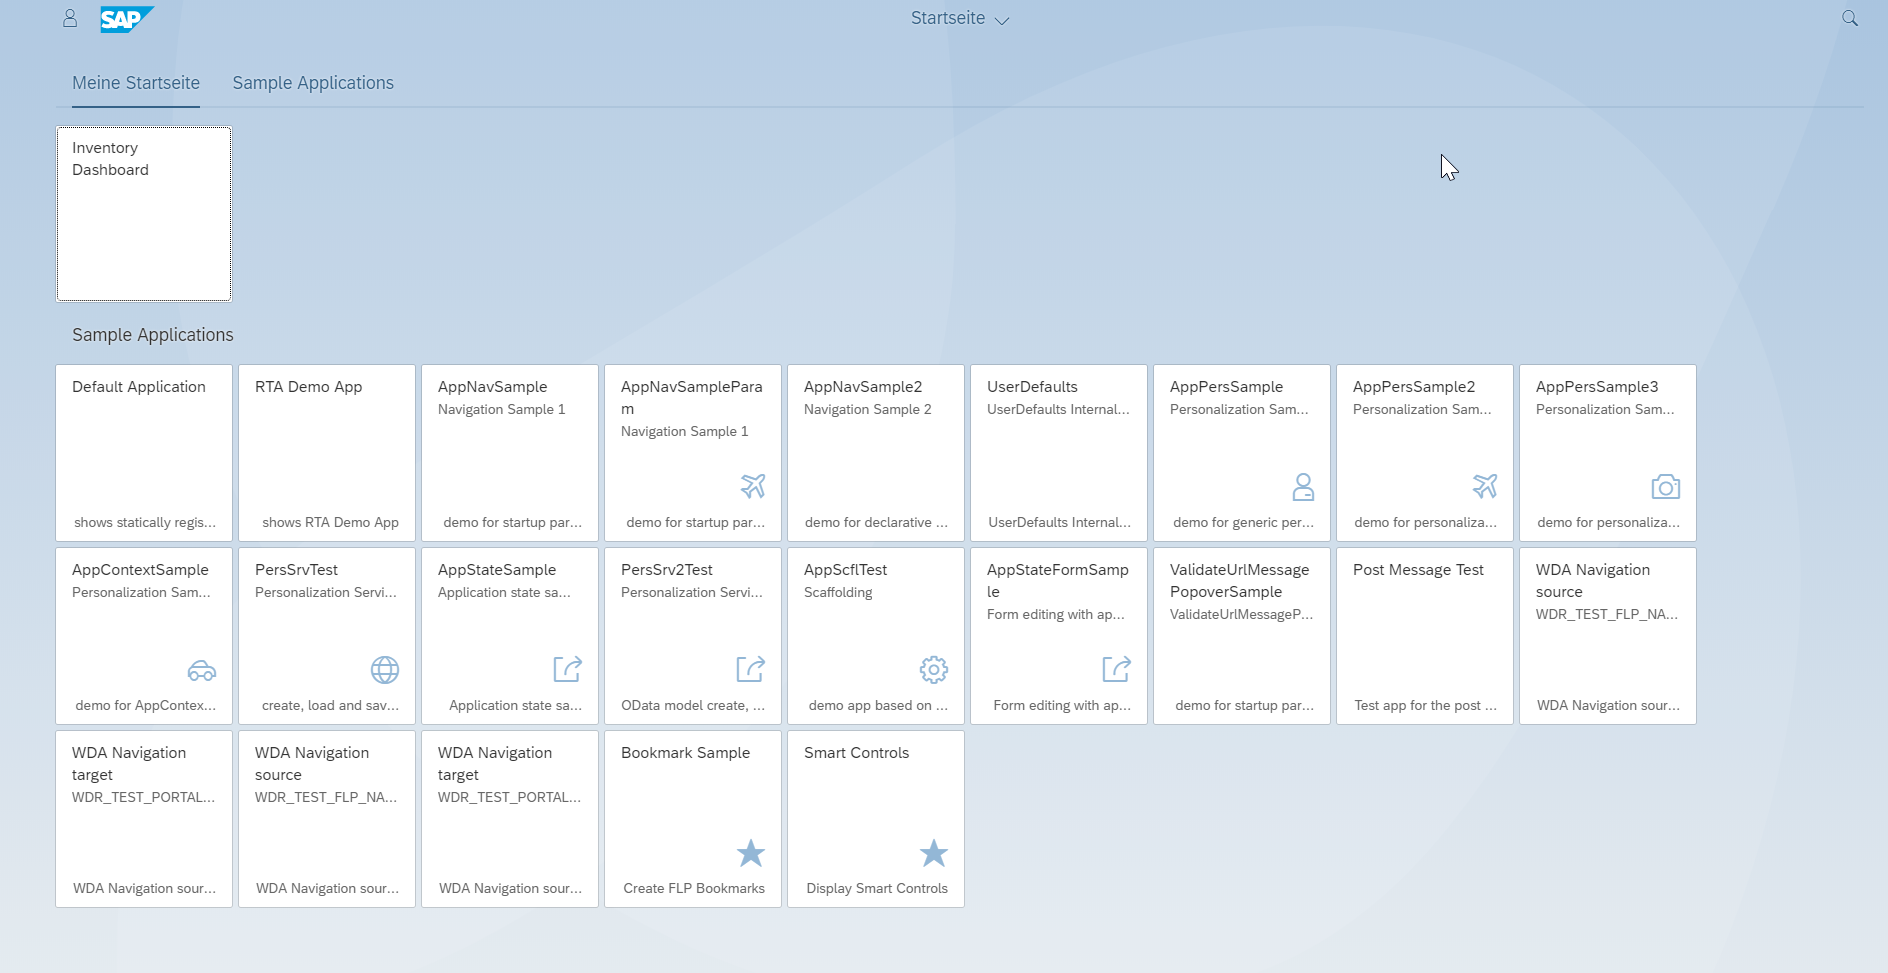Click the share icon on AppStateSample tile
This screenshot has height=973, width=1888.
tap(567, 670)
